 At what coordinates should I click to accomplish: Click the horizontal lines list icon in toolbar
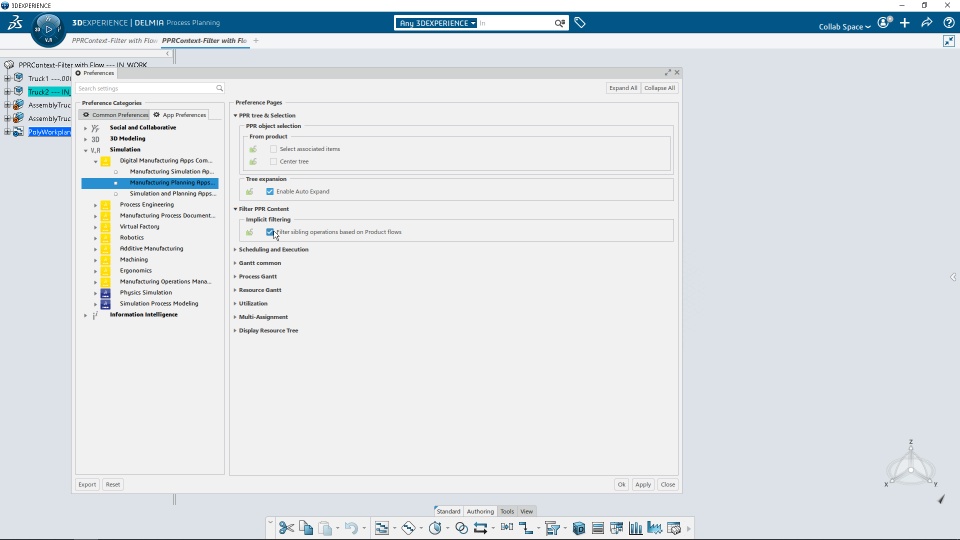[598, 528]
